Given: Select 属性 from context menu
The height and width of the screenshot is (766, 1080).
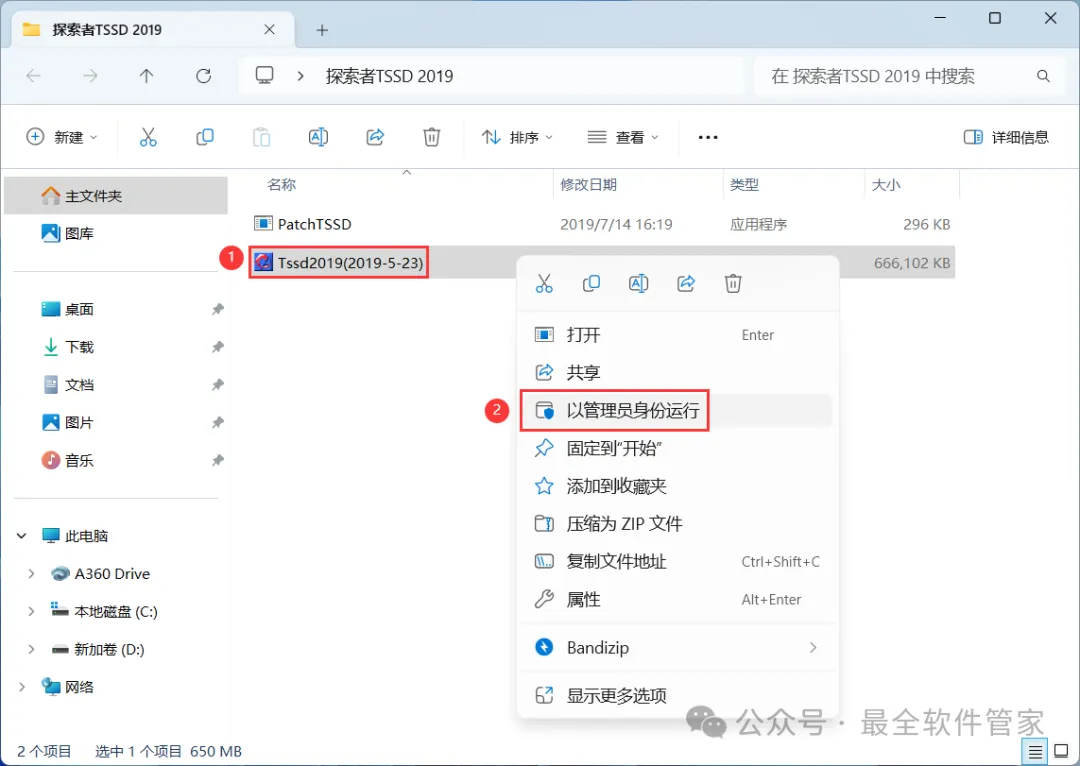Looking at the screenshot, I should tap(677, 599).
